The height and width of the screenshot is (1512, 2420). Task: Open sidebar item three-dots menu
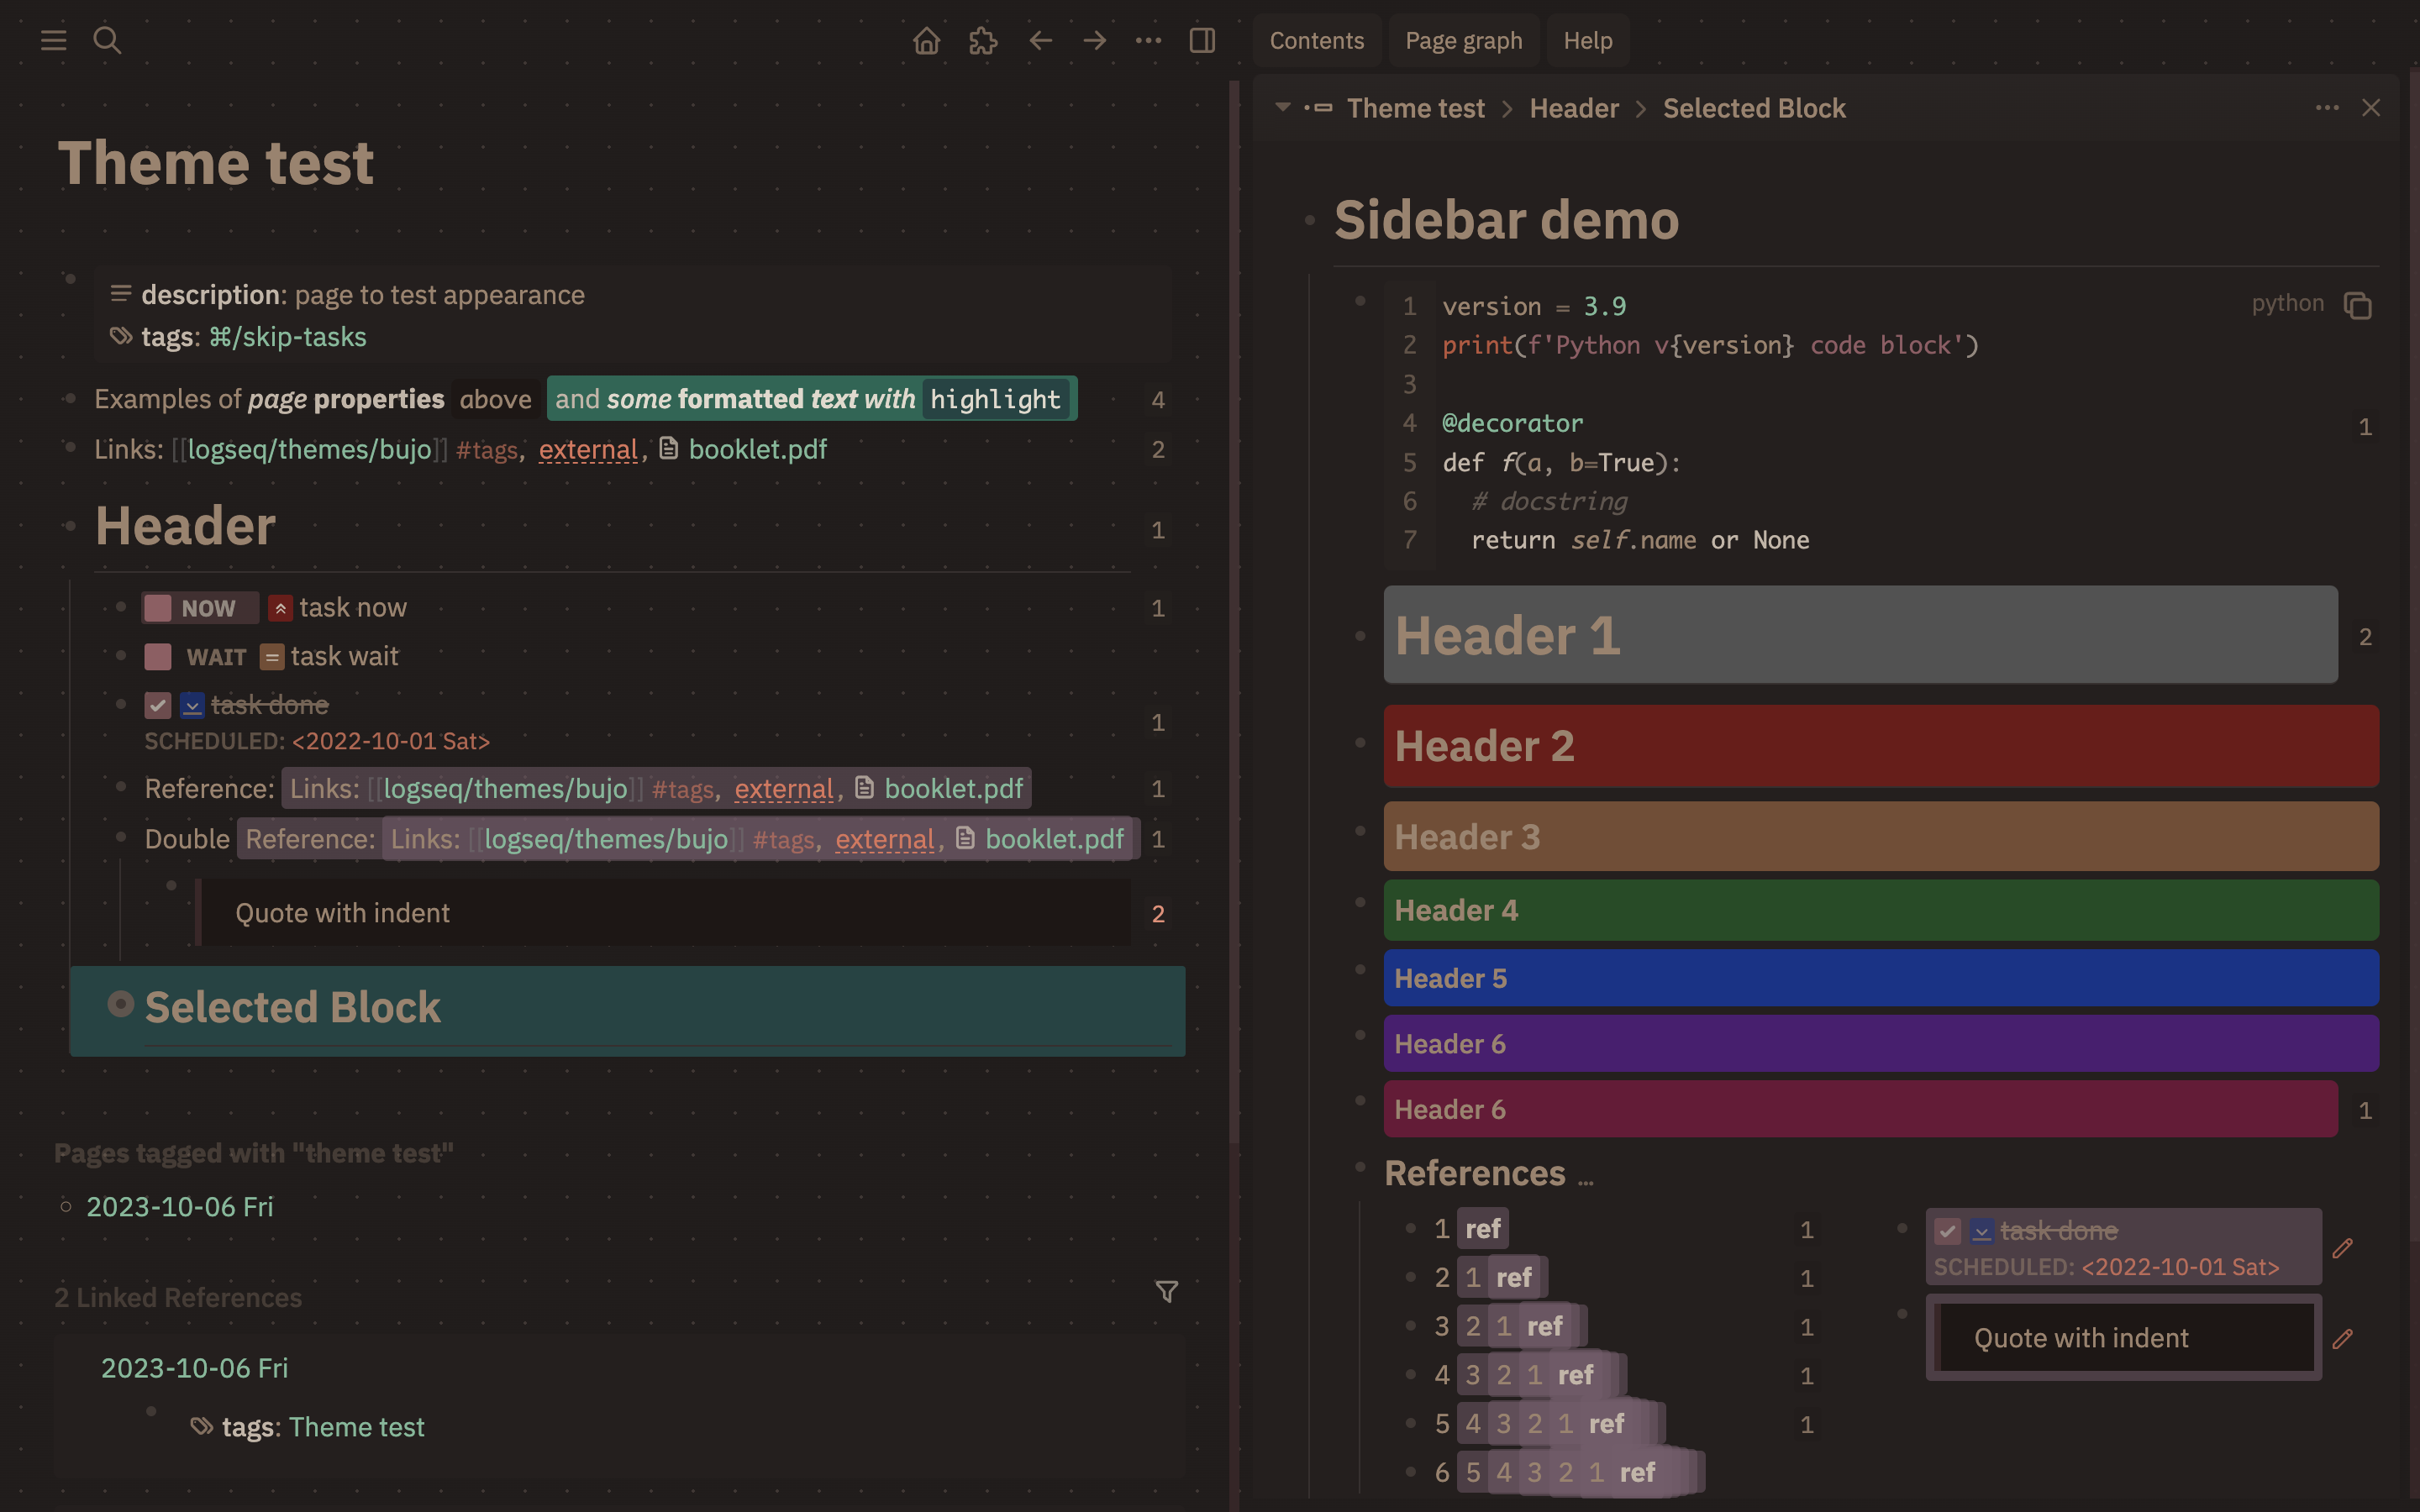tap(2326, 108)
